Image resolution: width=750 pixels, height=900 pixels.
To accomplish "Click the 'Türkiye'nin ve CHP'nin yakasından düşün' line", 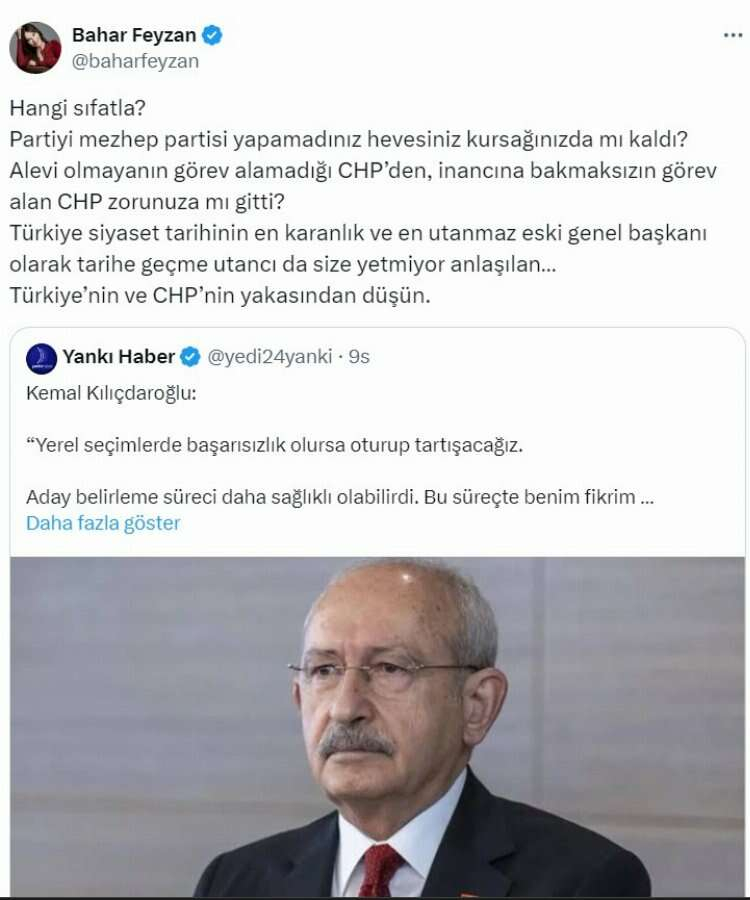I will coord(220,295).
